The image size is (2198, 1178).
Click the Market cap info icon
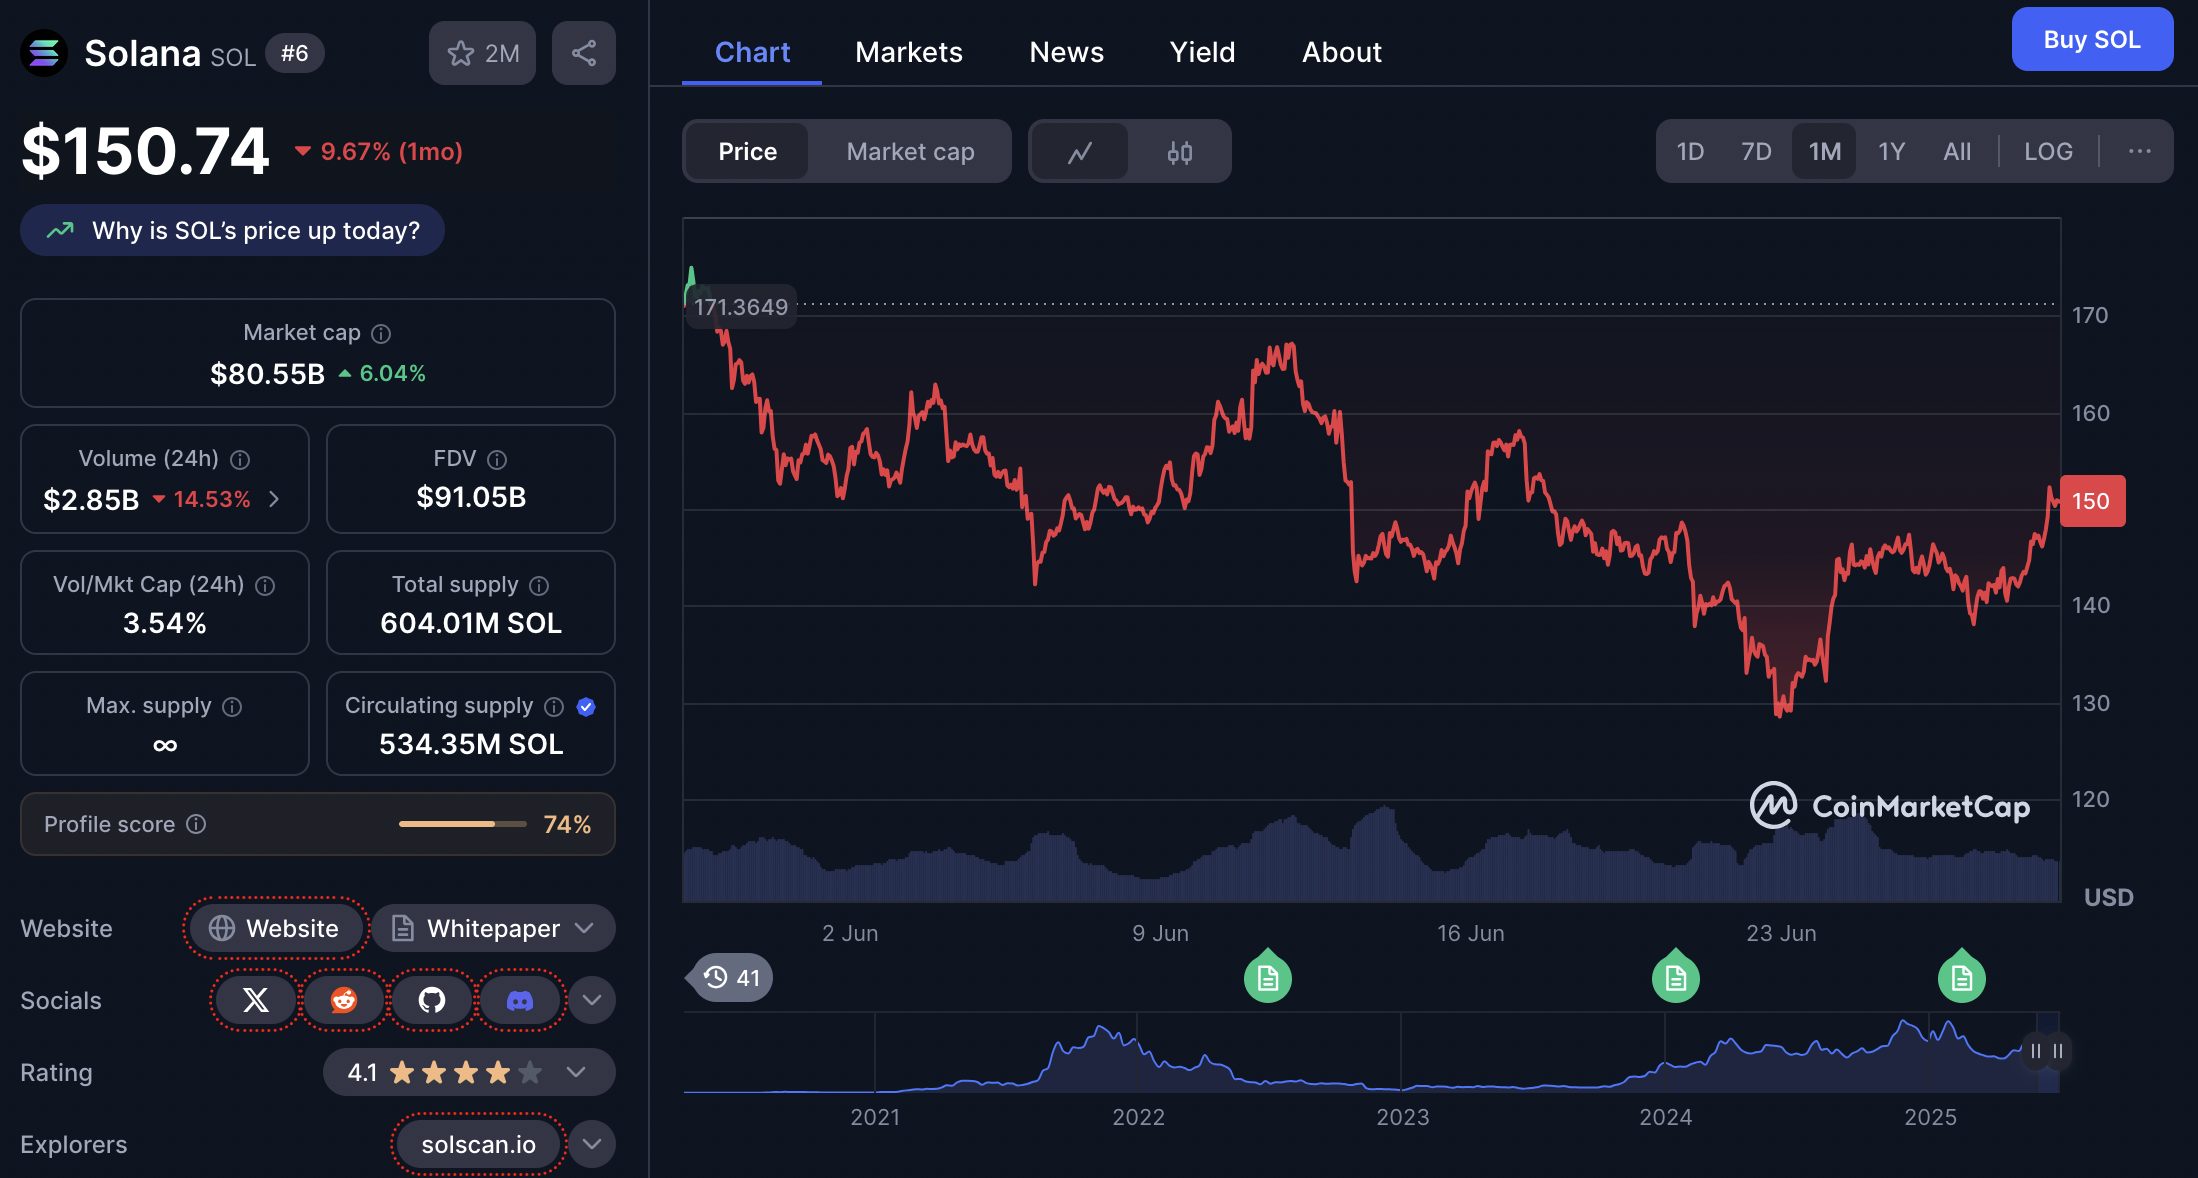381,334
